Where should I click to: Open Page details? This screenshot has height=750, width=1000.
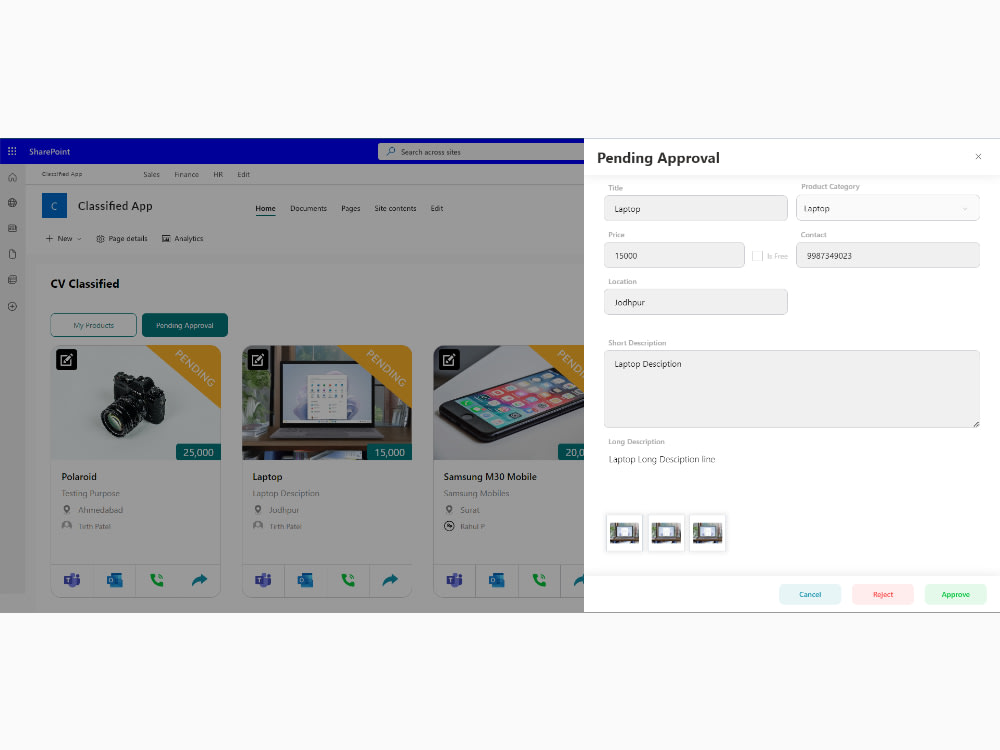122,239
